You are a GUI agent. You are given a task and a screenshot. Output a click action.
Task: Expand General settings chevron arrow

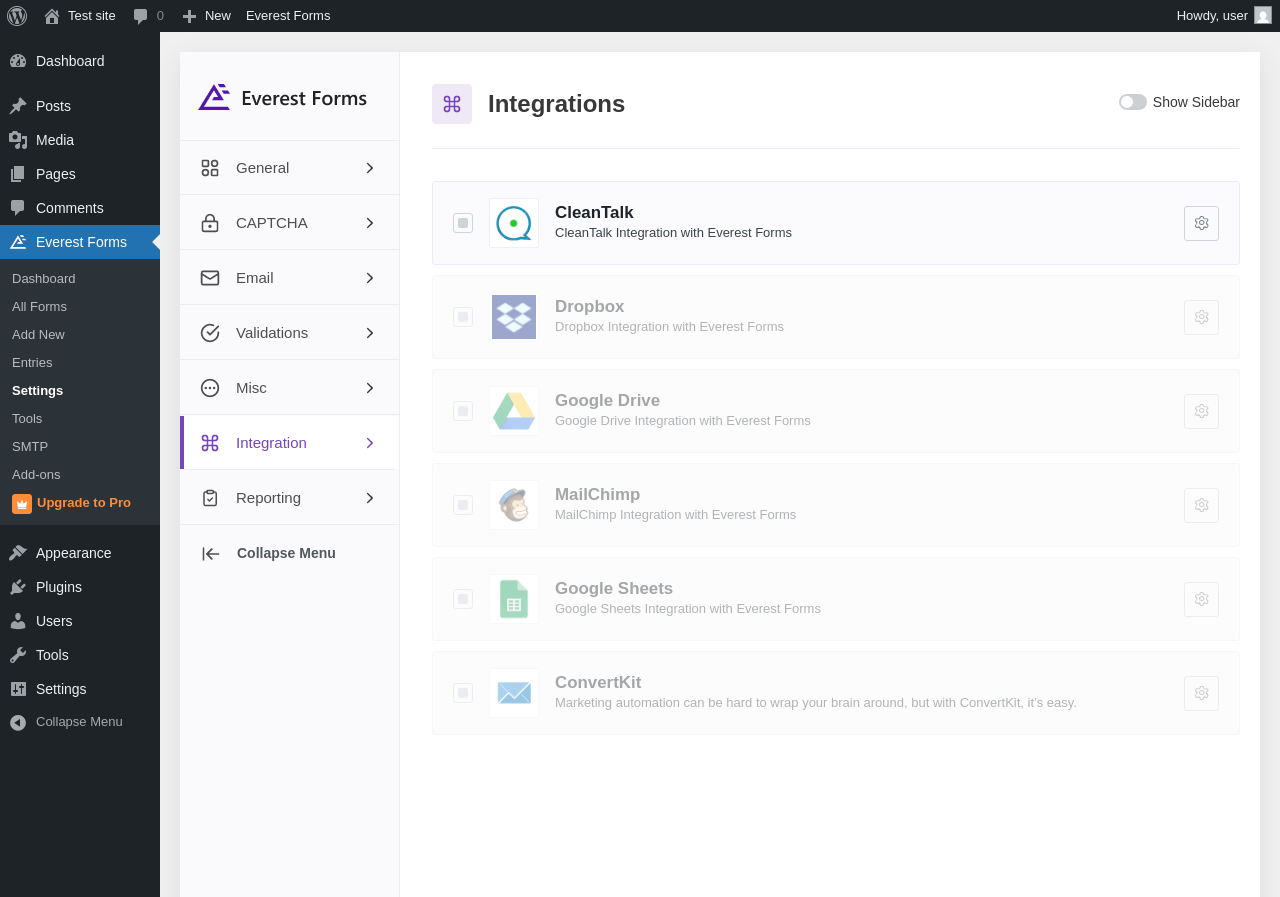click(370, 168)
